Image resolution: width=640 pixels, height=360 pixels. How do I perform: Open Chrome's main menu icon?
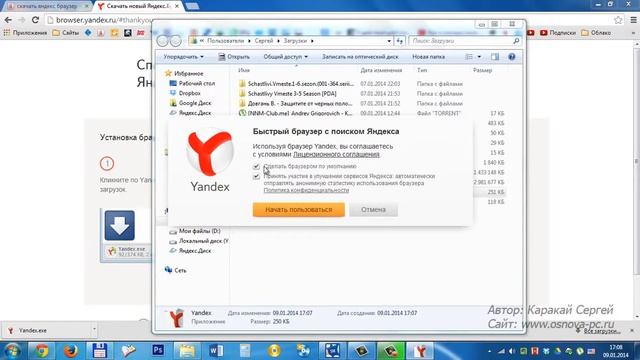pos(633,20)
